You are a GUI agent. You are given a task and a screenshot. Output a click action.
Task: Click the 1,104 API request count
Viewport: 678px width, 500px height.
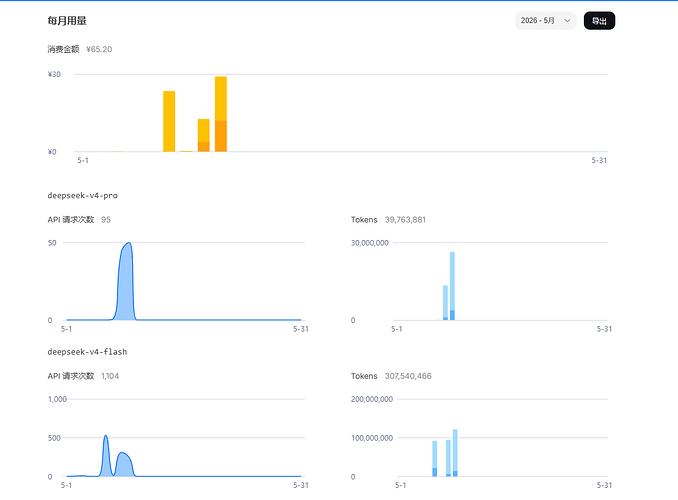110,376
